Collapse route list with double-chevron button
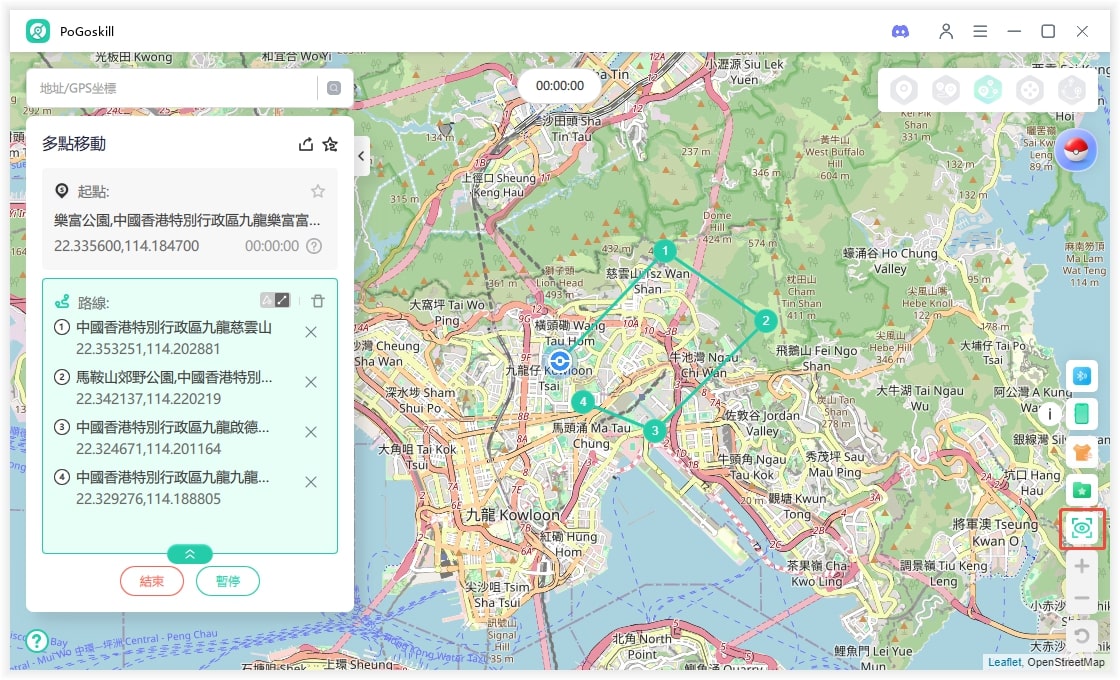The height and width of the screenshot is (680, 1120). click(190, 553)
